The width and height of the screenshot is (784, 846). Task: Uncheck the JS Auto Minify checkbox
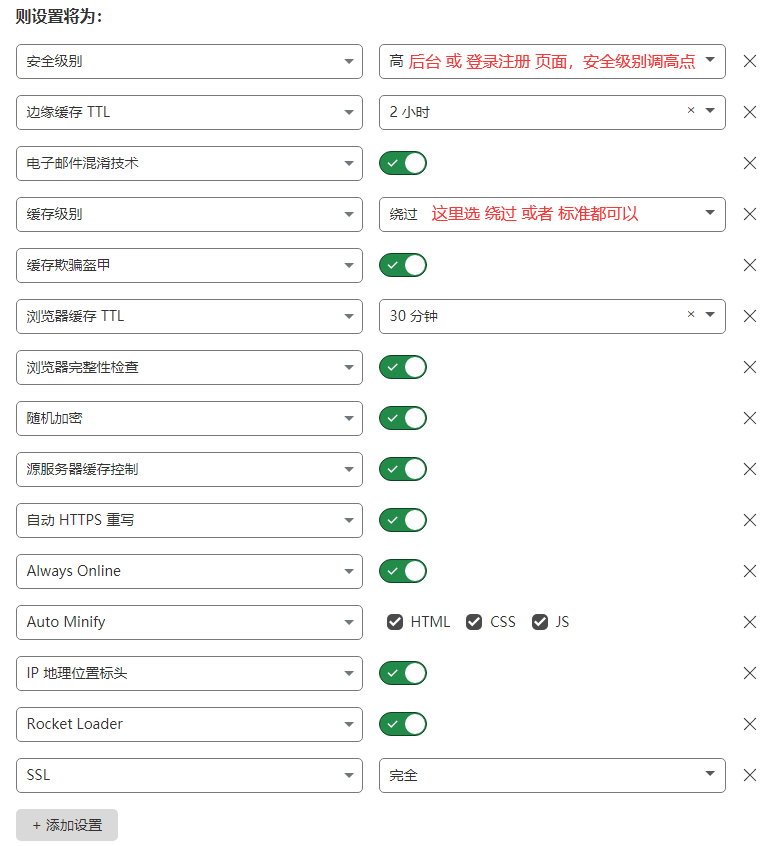pyautogui.click(x=540, y=622)
